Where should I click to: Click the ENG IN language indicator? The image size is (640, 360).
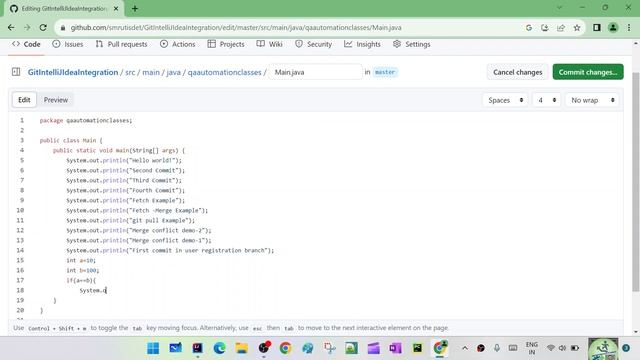pyautogui.click(x=531, y=348)
